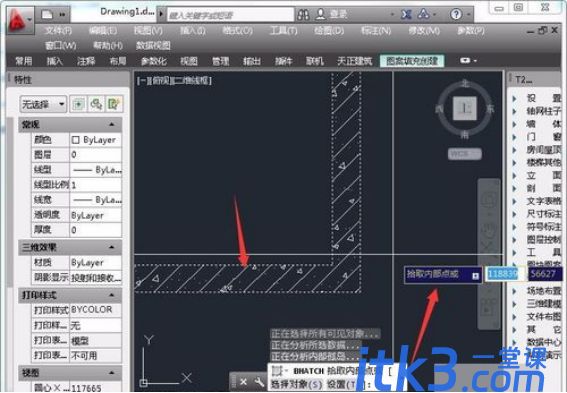Click the 材质 ByLayer value field
The height and width of the screenshot is (393, 567).
point(96,262)
